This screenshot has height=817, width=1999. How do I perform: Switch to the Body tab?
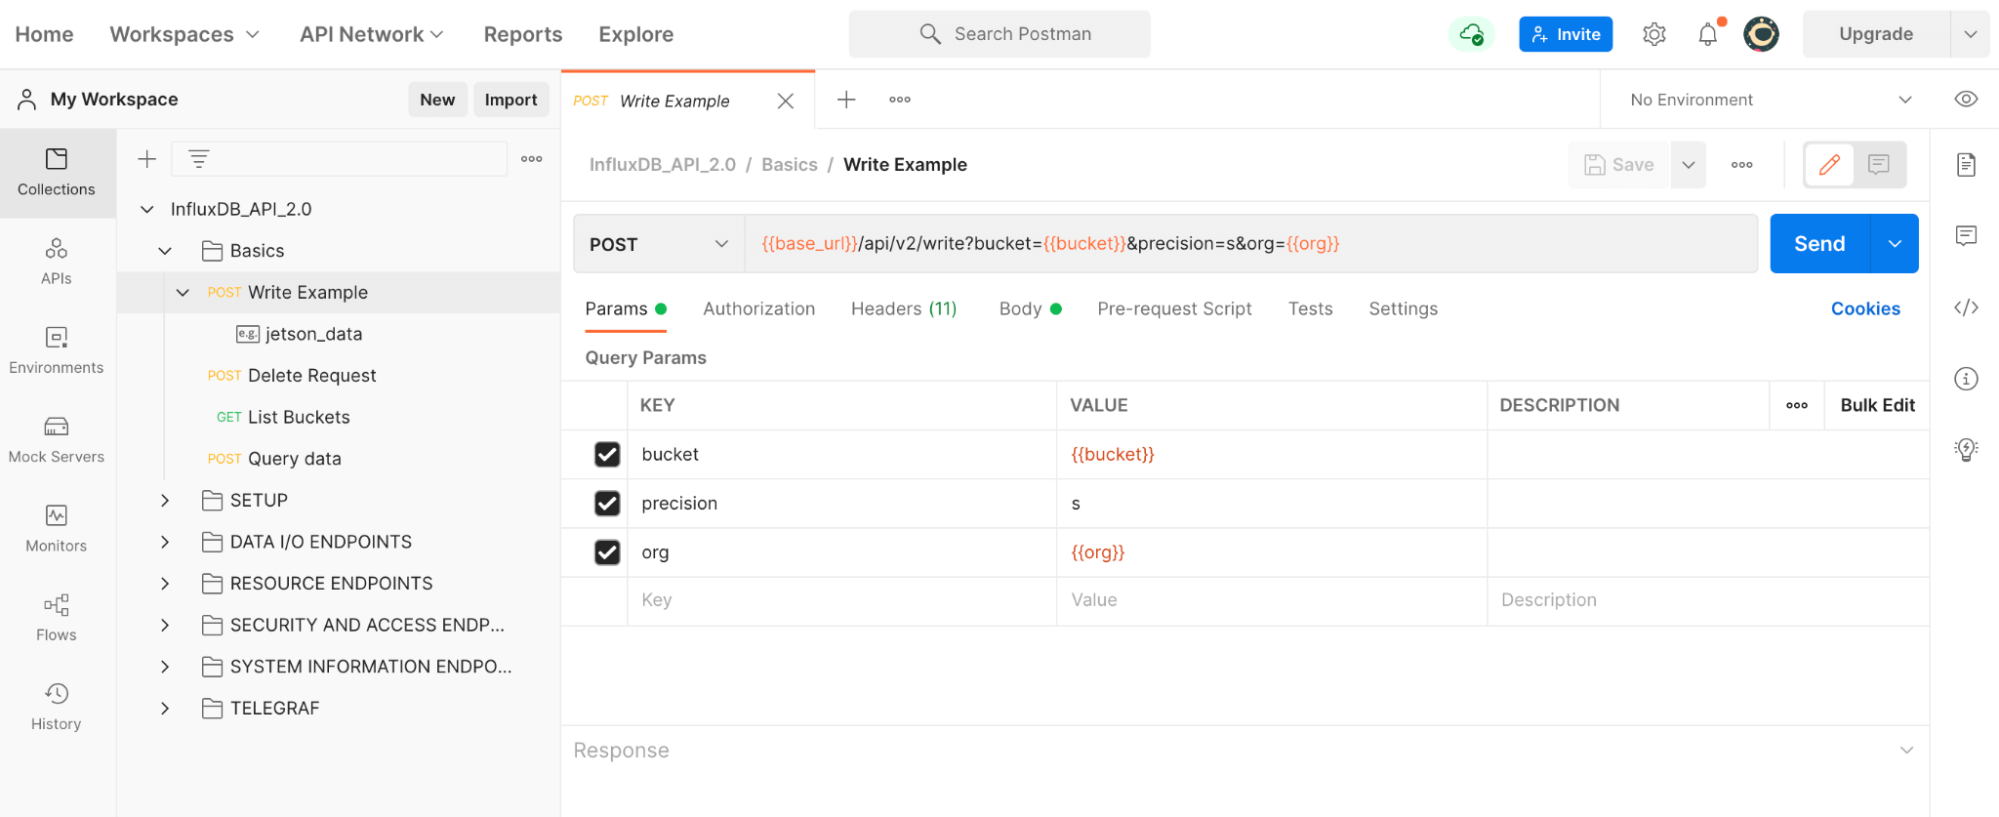tap(1030, 309)
